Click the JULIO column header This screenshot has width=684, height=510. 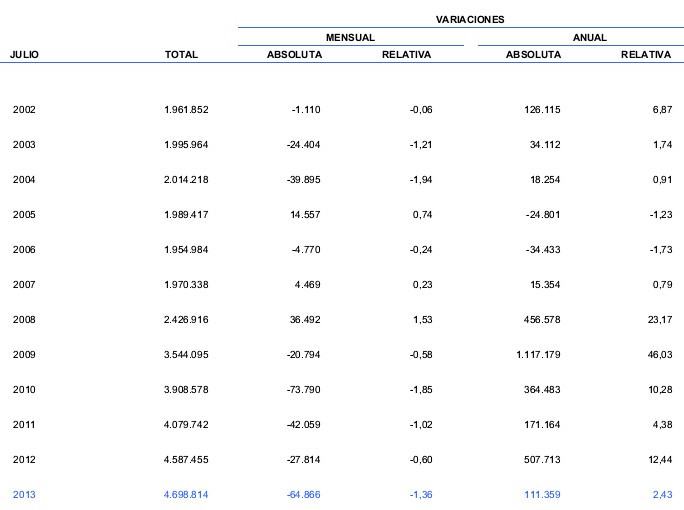24,55
